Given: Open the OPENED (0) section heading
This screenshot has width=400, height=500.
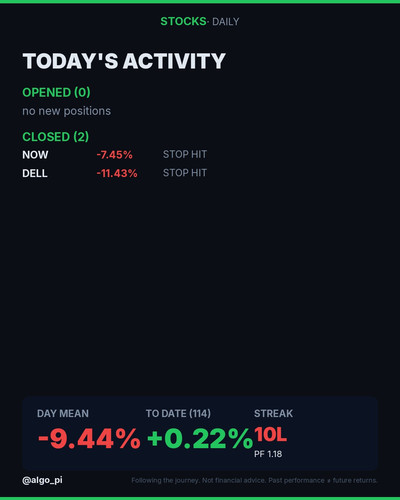Looking at the screenshot, I should click(56, 92).
